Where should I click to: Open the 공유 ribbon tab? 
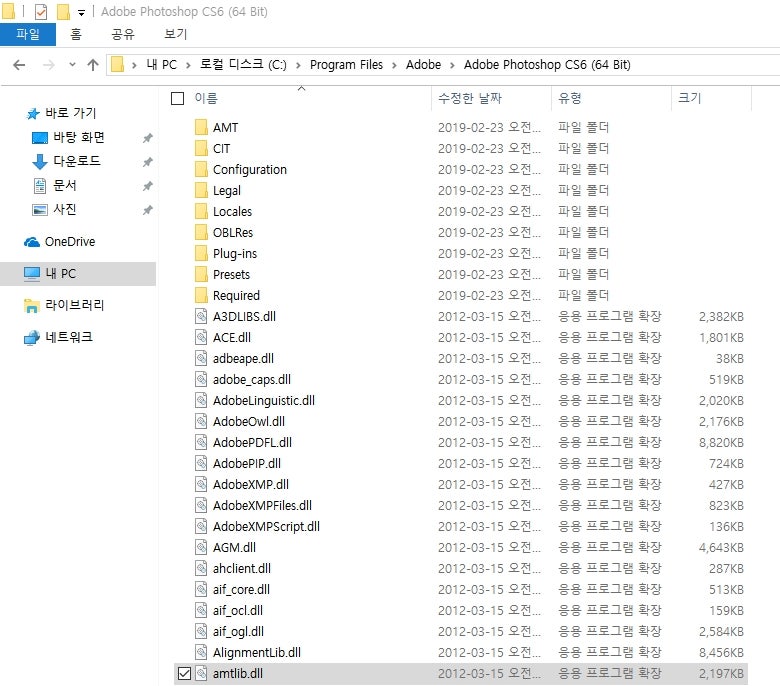(x=123, y=34)
